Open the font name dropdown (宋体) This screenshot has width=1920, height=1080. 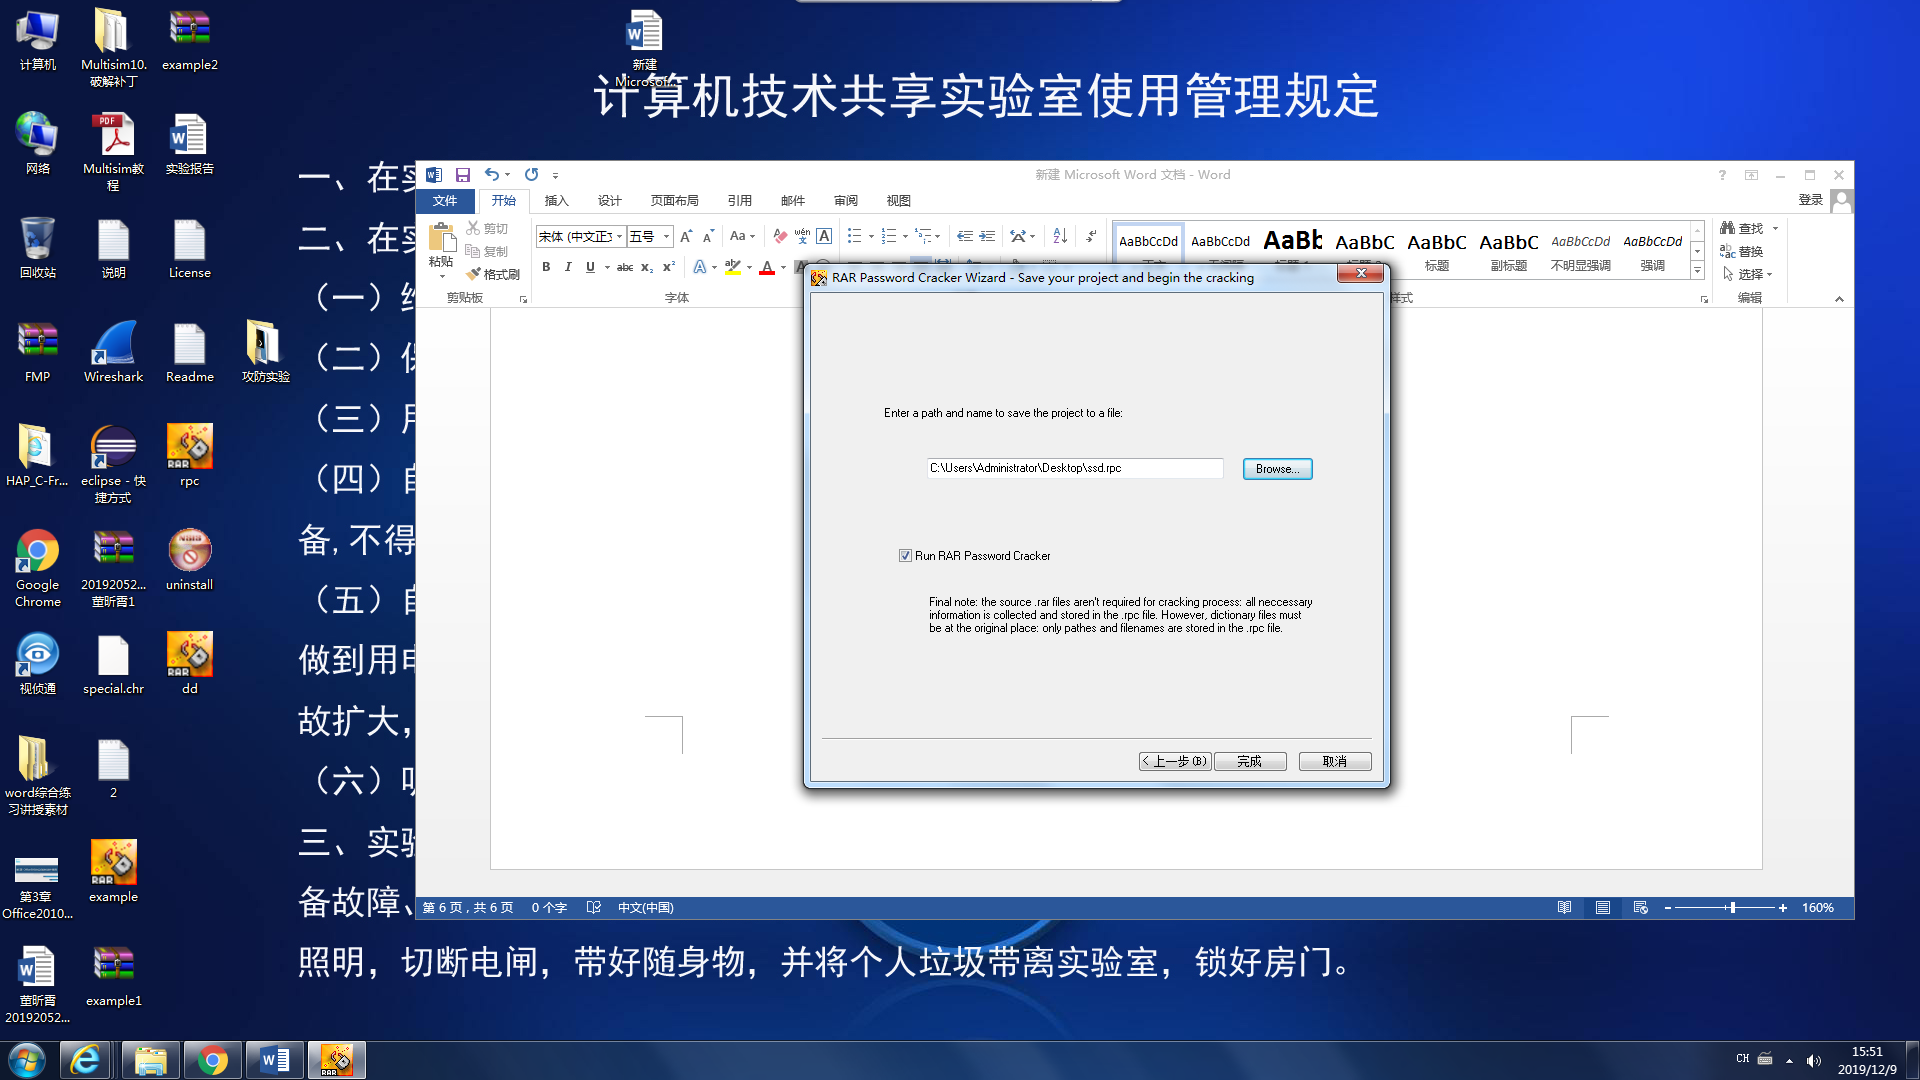click(620, 237)
